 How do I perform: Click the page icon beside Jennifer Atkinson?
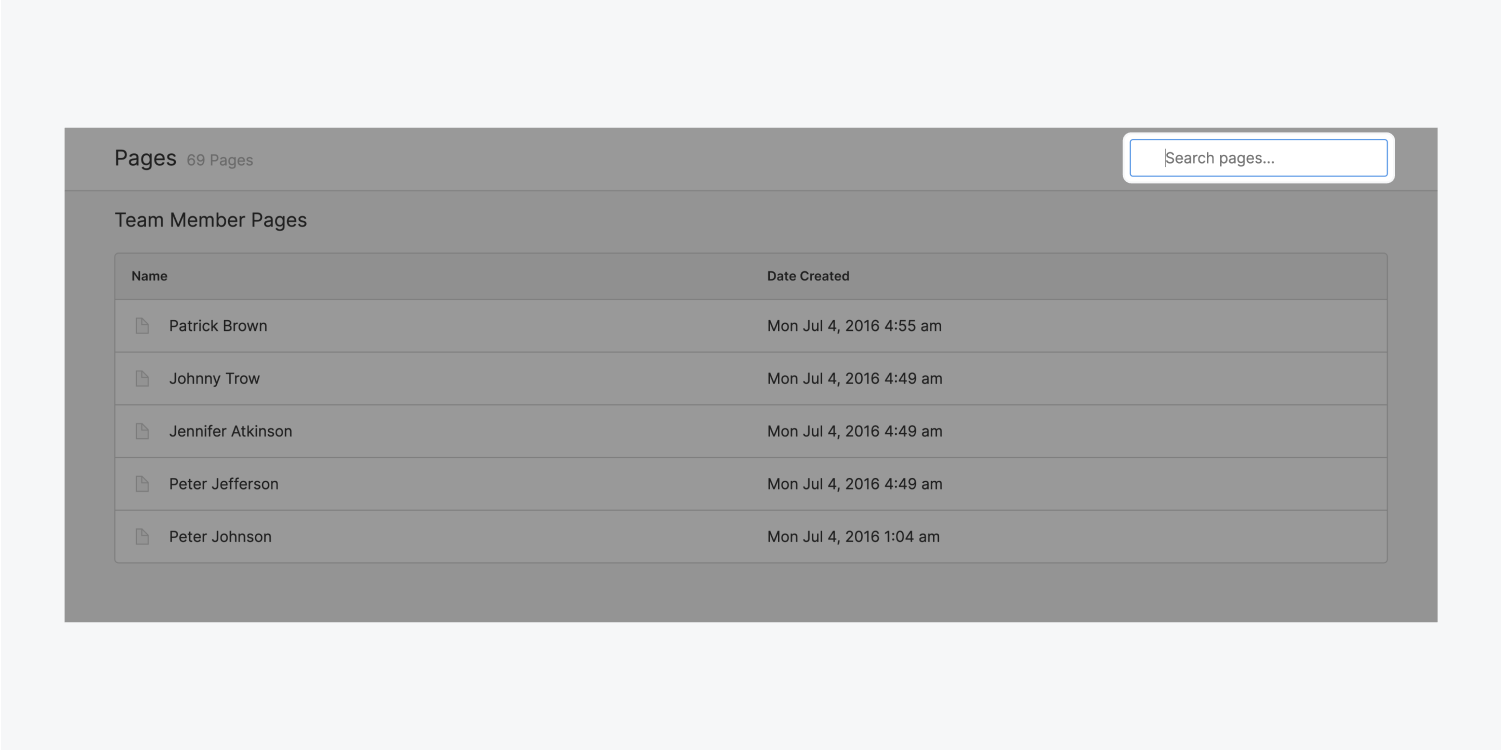coord(141,431)
